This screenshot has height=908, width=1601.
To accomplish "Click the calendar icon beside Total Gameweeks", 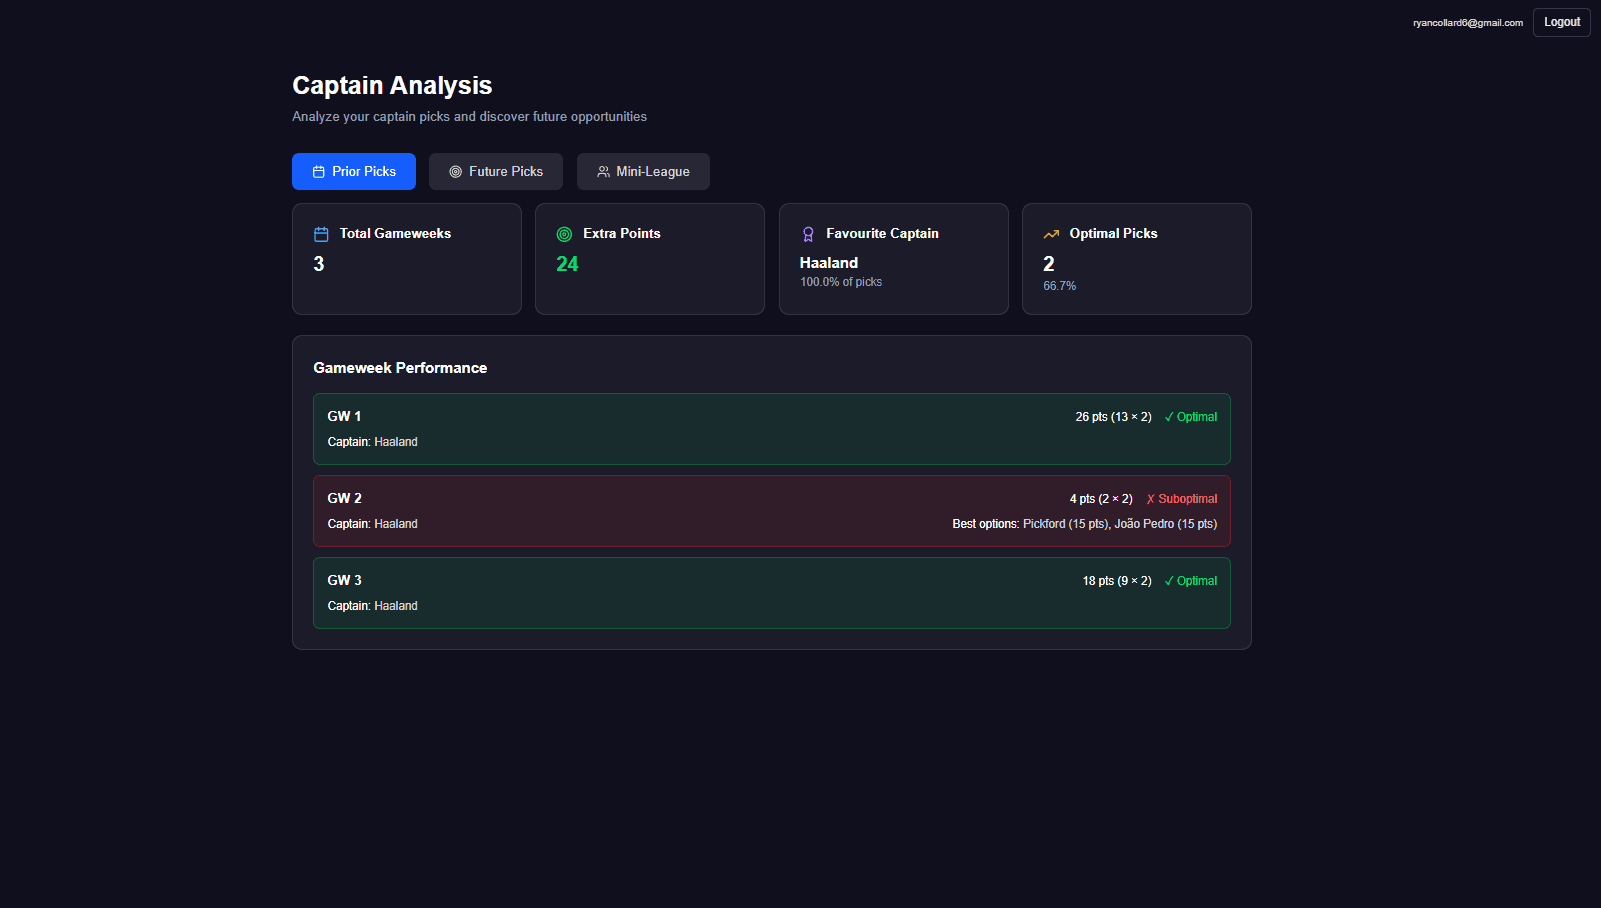I will 321,234.
